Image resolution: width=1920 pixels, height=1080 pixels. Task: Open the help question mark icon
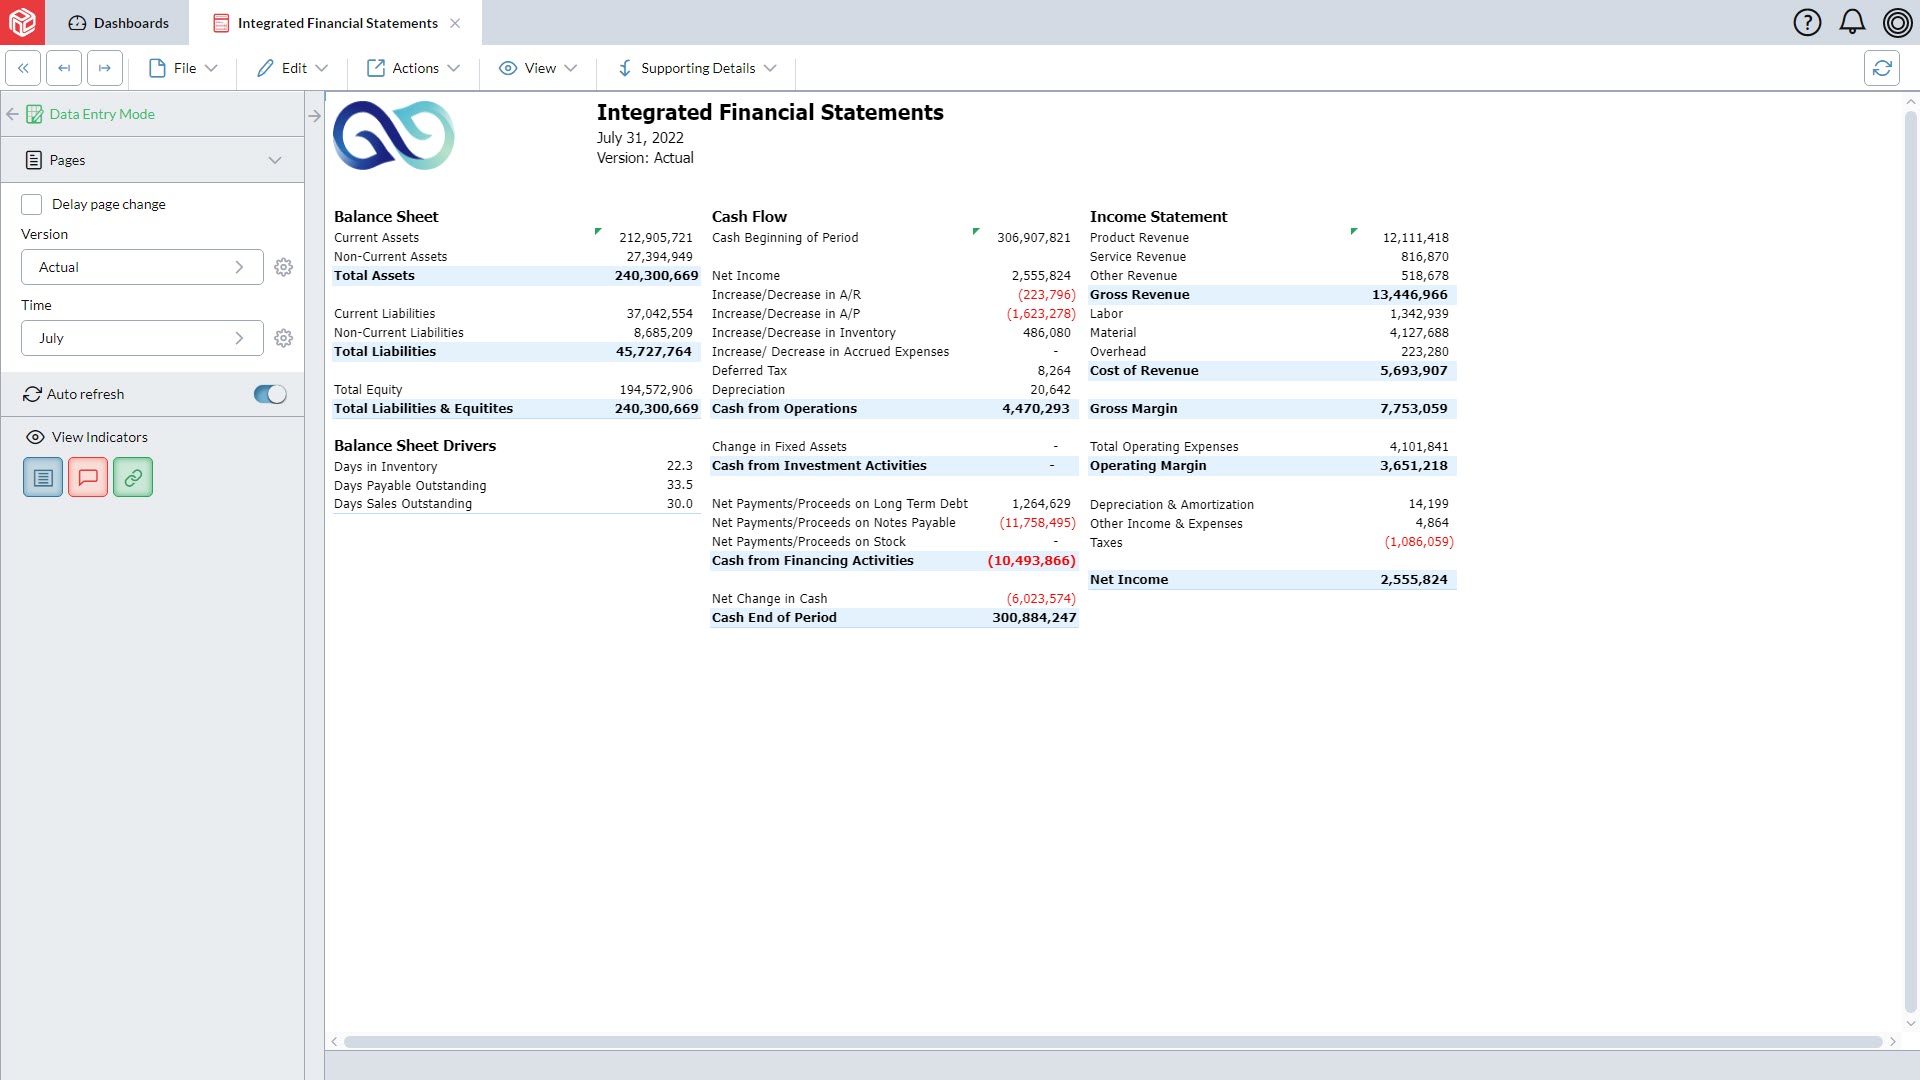point(1807,22)
